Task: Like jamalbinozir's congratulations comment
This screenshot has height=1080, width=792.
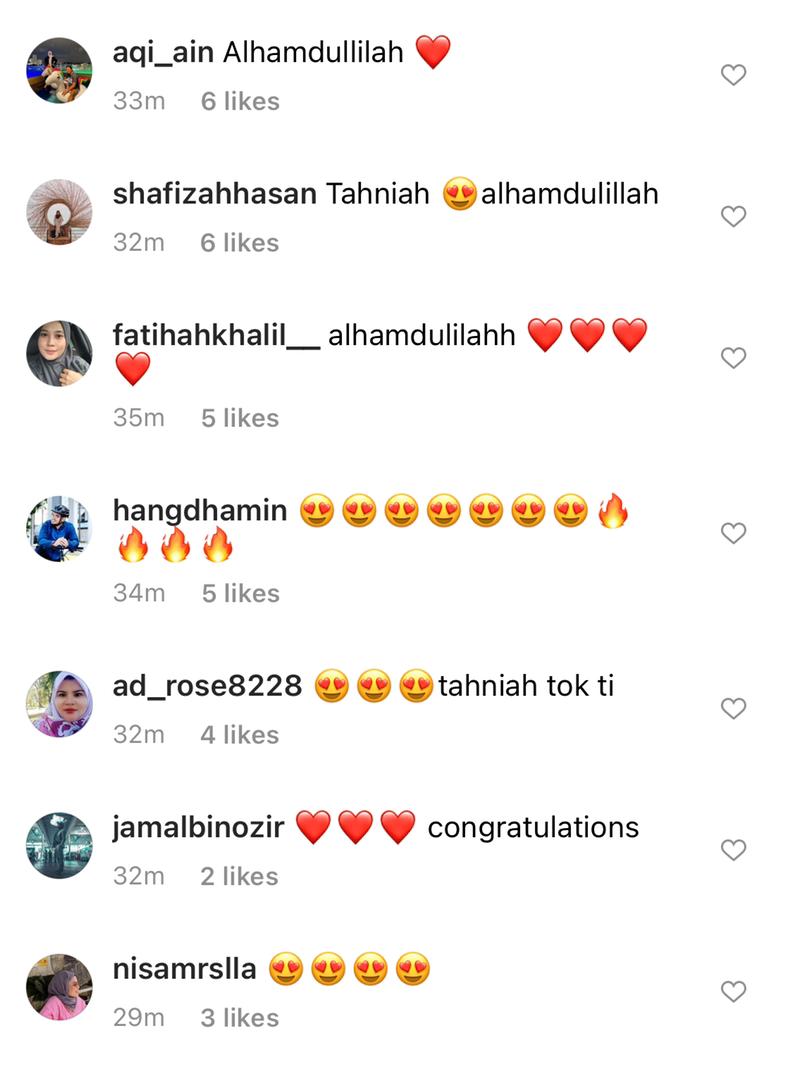Action: [x=733, y=850]
